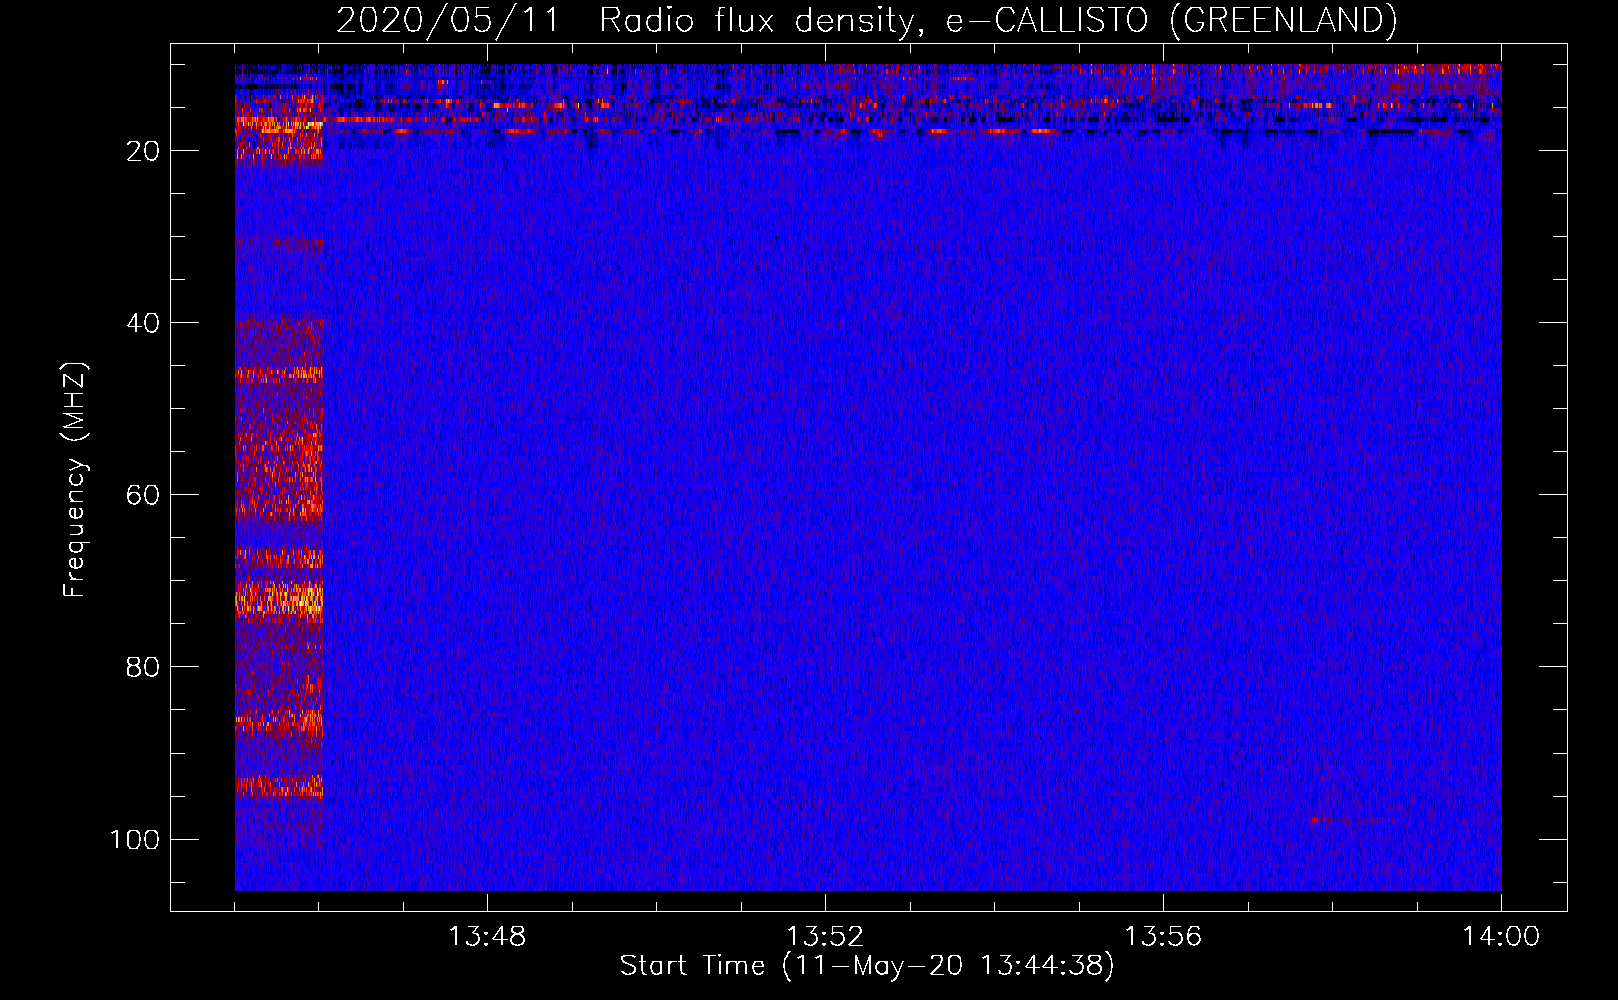Select the 'Frequency (MHZ)' y-axis label
The height and width of the screenshot is (1000, 1618).
(x=75, y=480)
